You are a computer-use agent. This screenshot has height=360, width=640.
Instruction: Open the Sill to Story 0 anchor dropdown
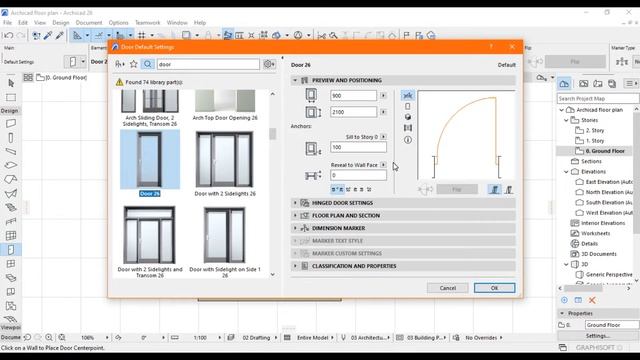(383, 137)
